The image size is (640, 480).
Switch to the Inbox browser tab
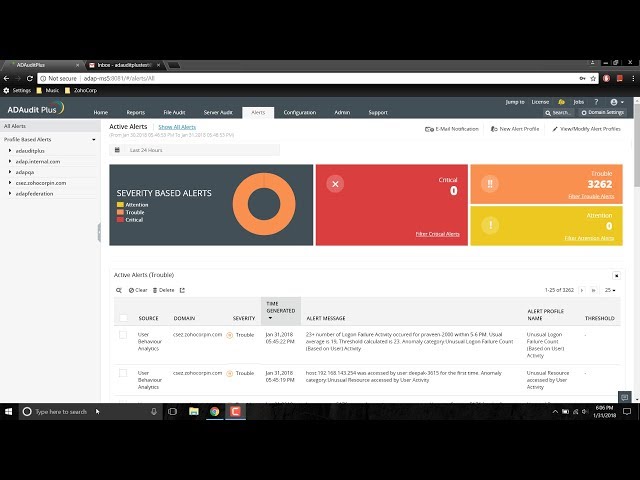(124, 65)
